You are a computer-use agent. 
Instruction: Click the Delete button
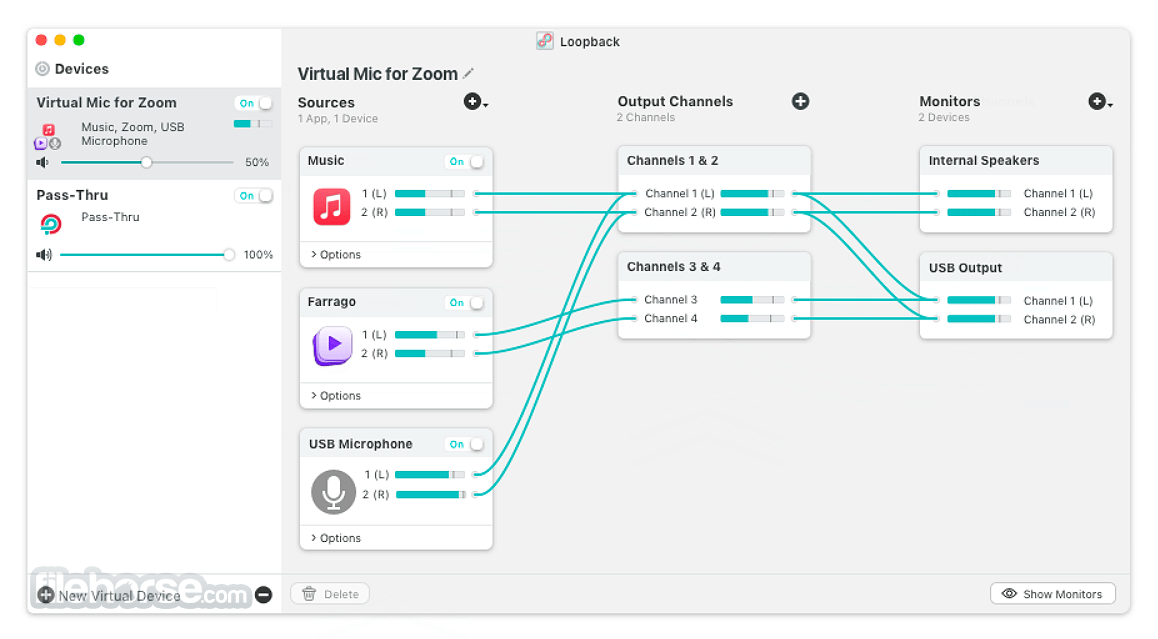point(330,594)
